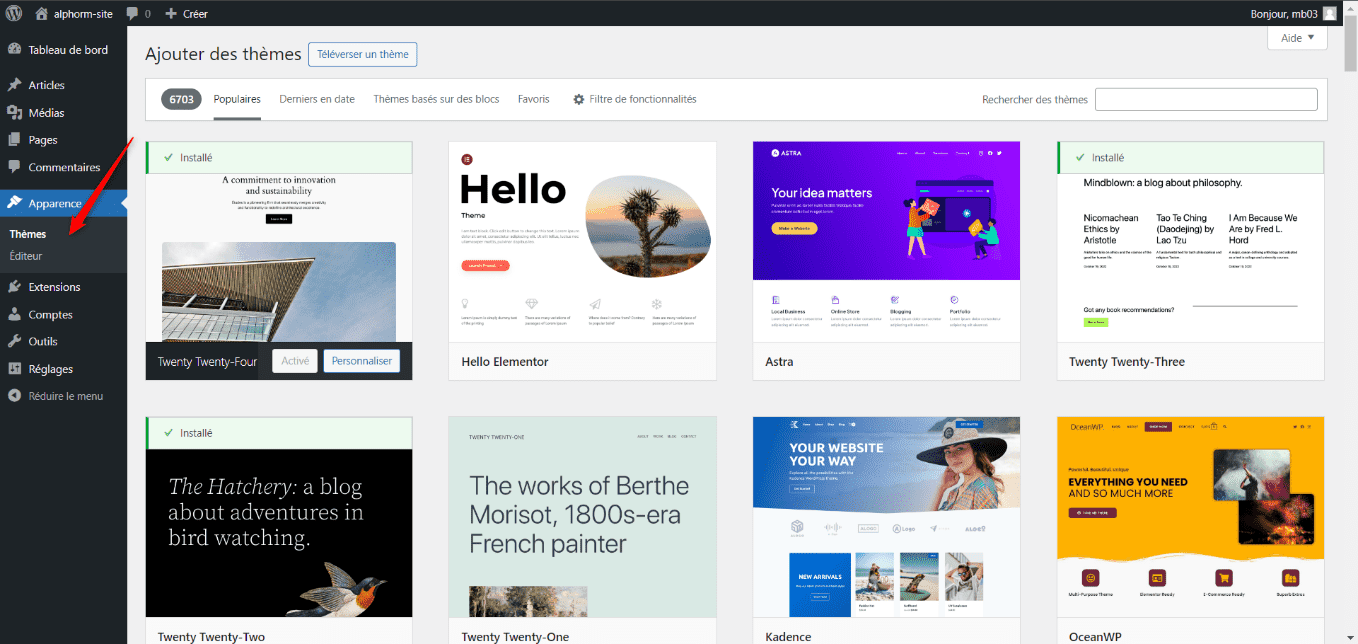Click the WordPress logo icon
This screenshot has width=1358, height=644.
pyautogui.click(x=14, y=14)
